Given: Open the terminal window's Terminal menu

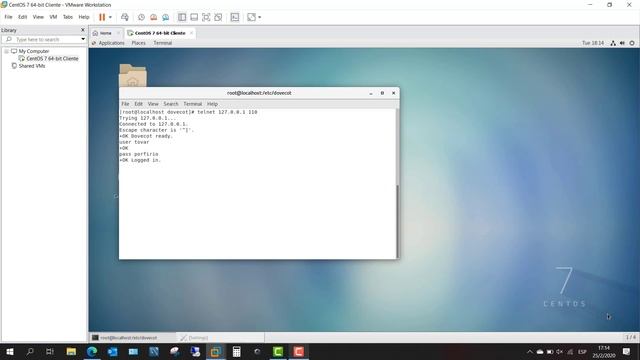Looking at the screenshot, I should pyautogui.click(x=193, y=104).
